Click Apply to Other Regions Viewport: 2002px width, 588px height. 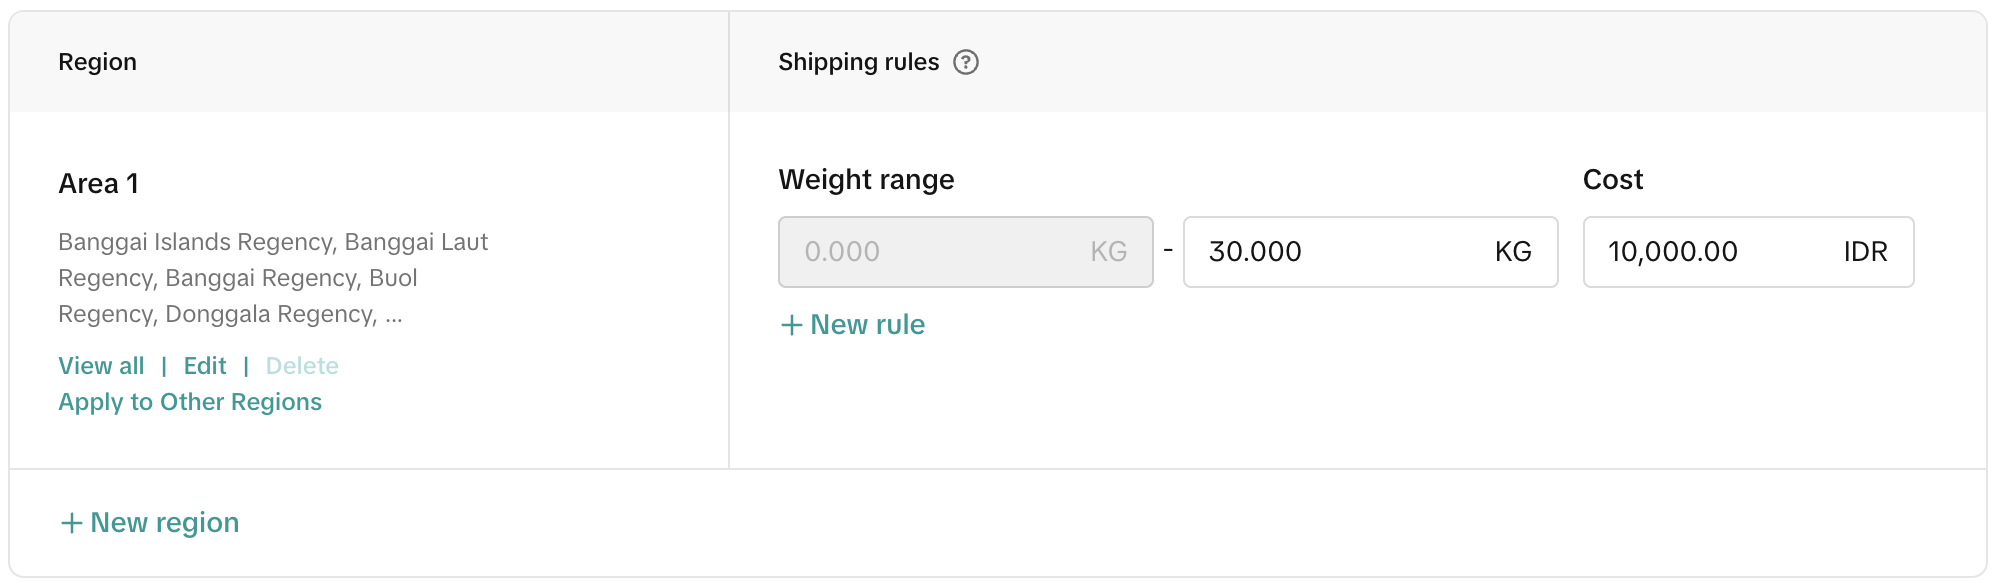tap(190, 402)
